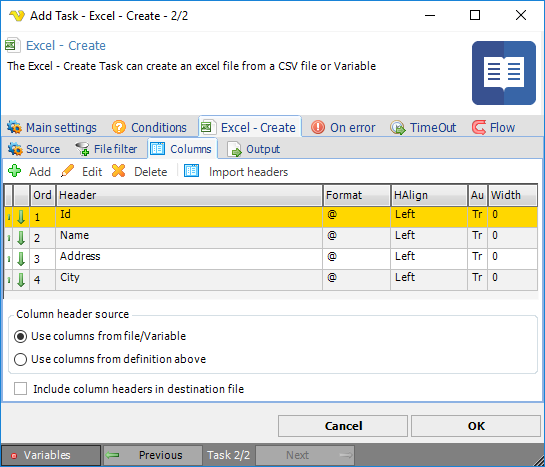The image size is (545, 467).
Task: Click the TimeOut clock icon
Action: [x=398, y=128]
